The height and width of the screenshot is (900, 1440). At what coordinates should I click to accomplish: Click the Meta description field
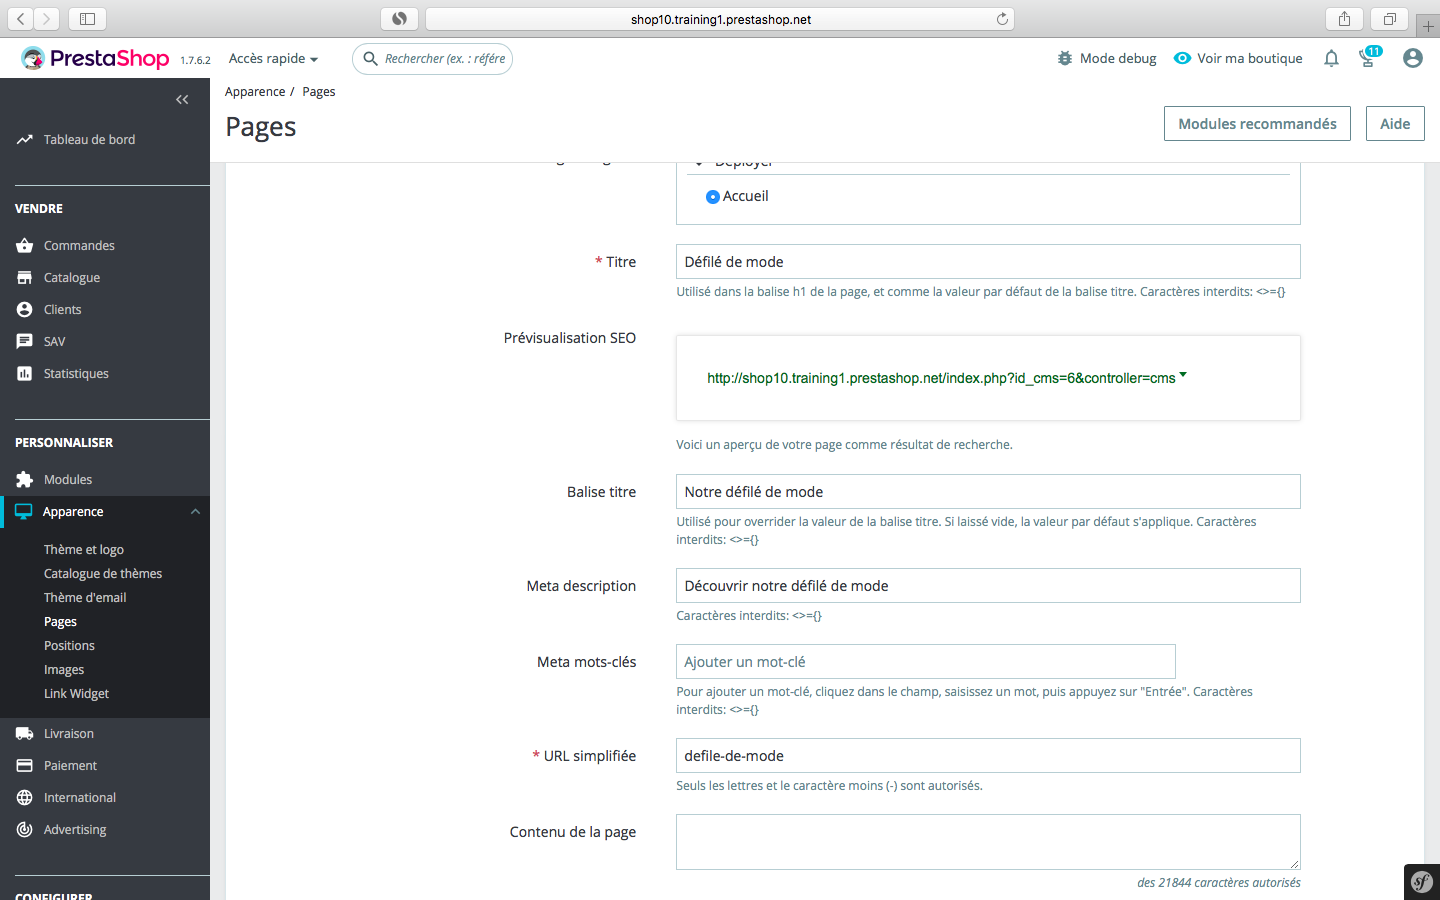pos(988,586)
